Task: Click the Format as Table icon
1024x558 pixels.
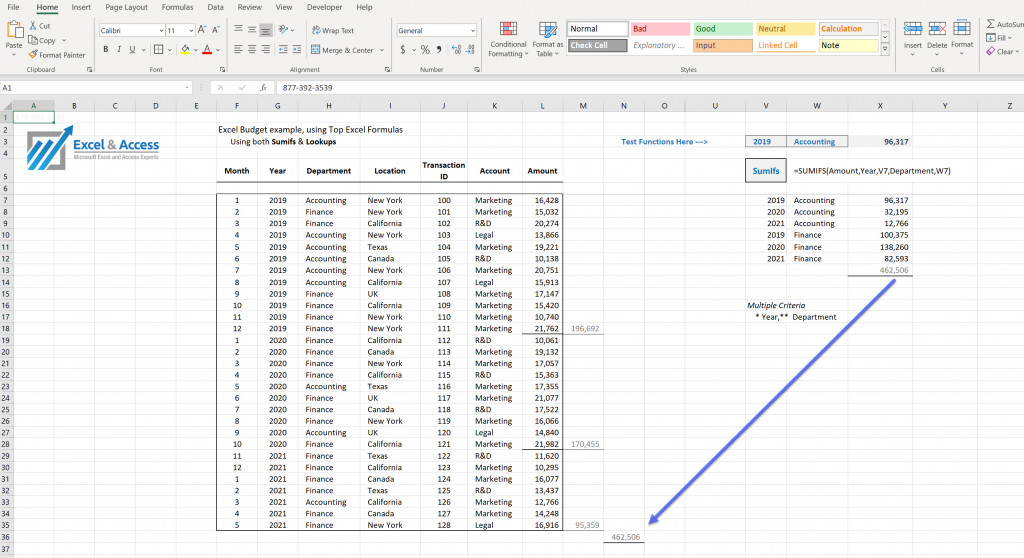Action: click(547, 30)
